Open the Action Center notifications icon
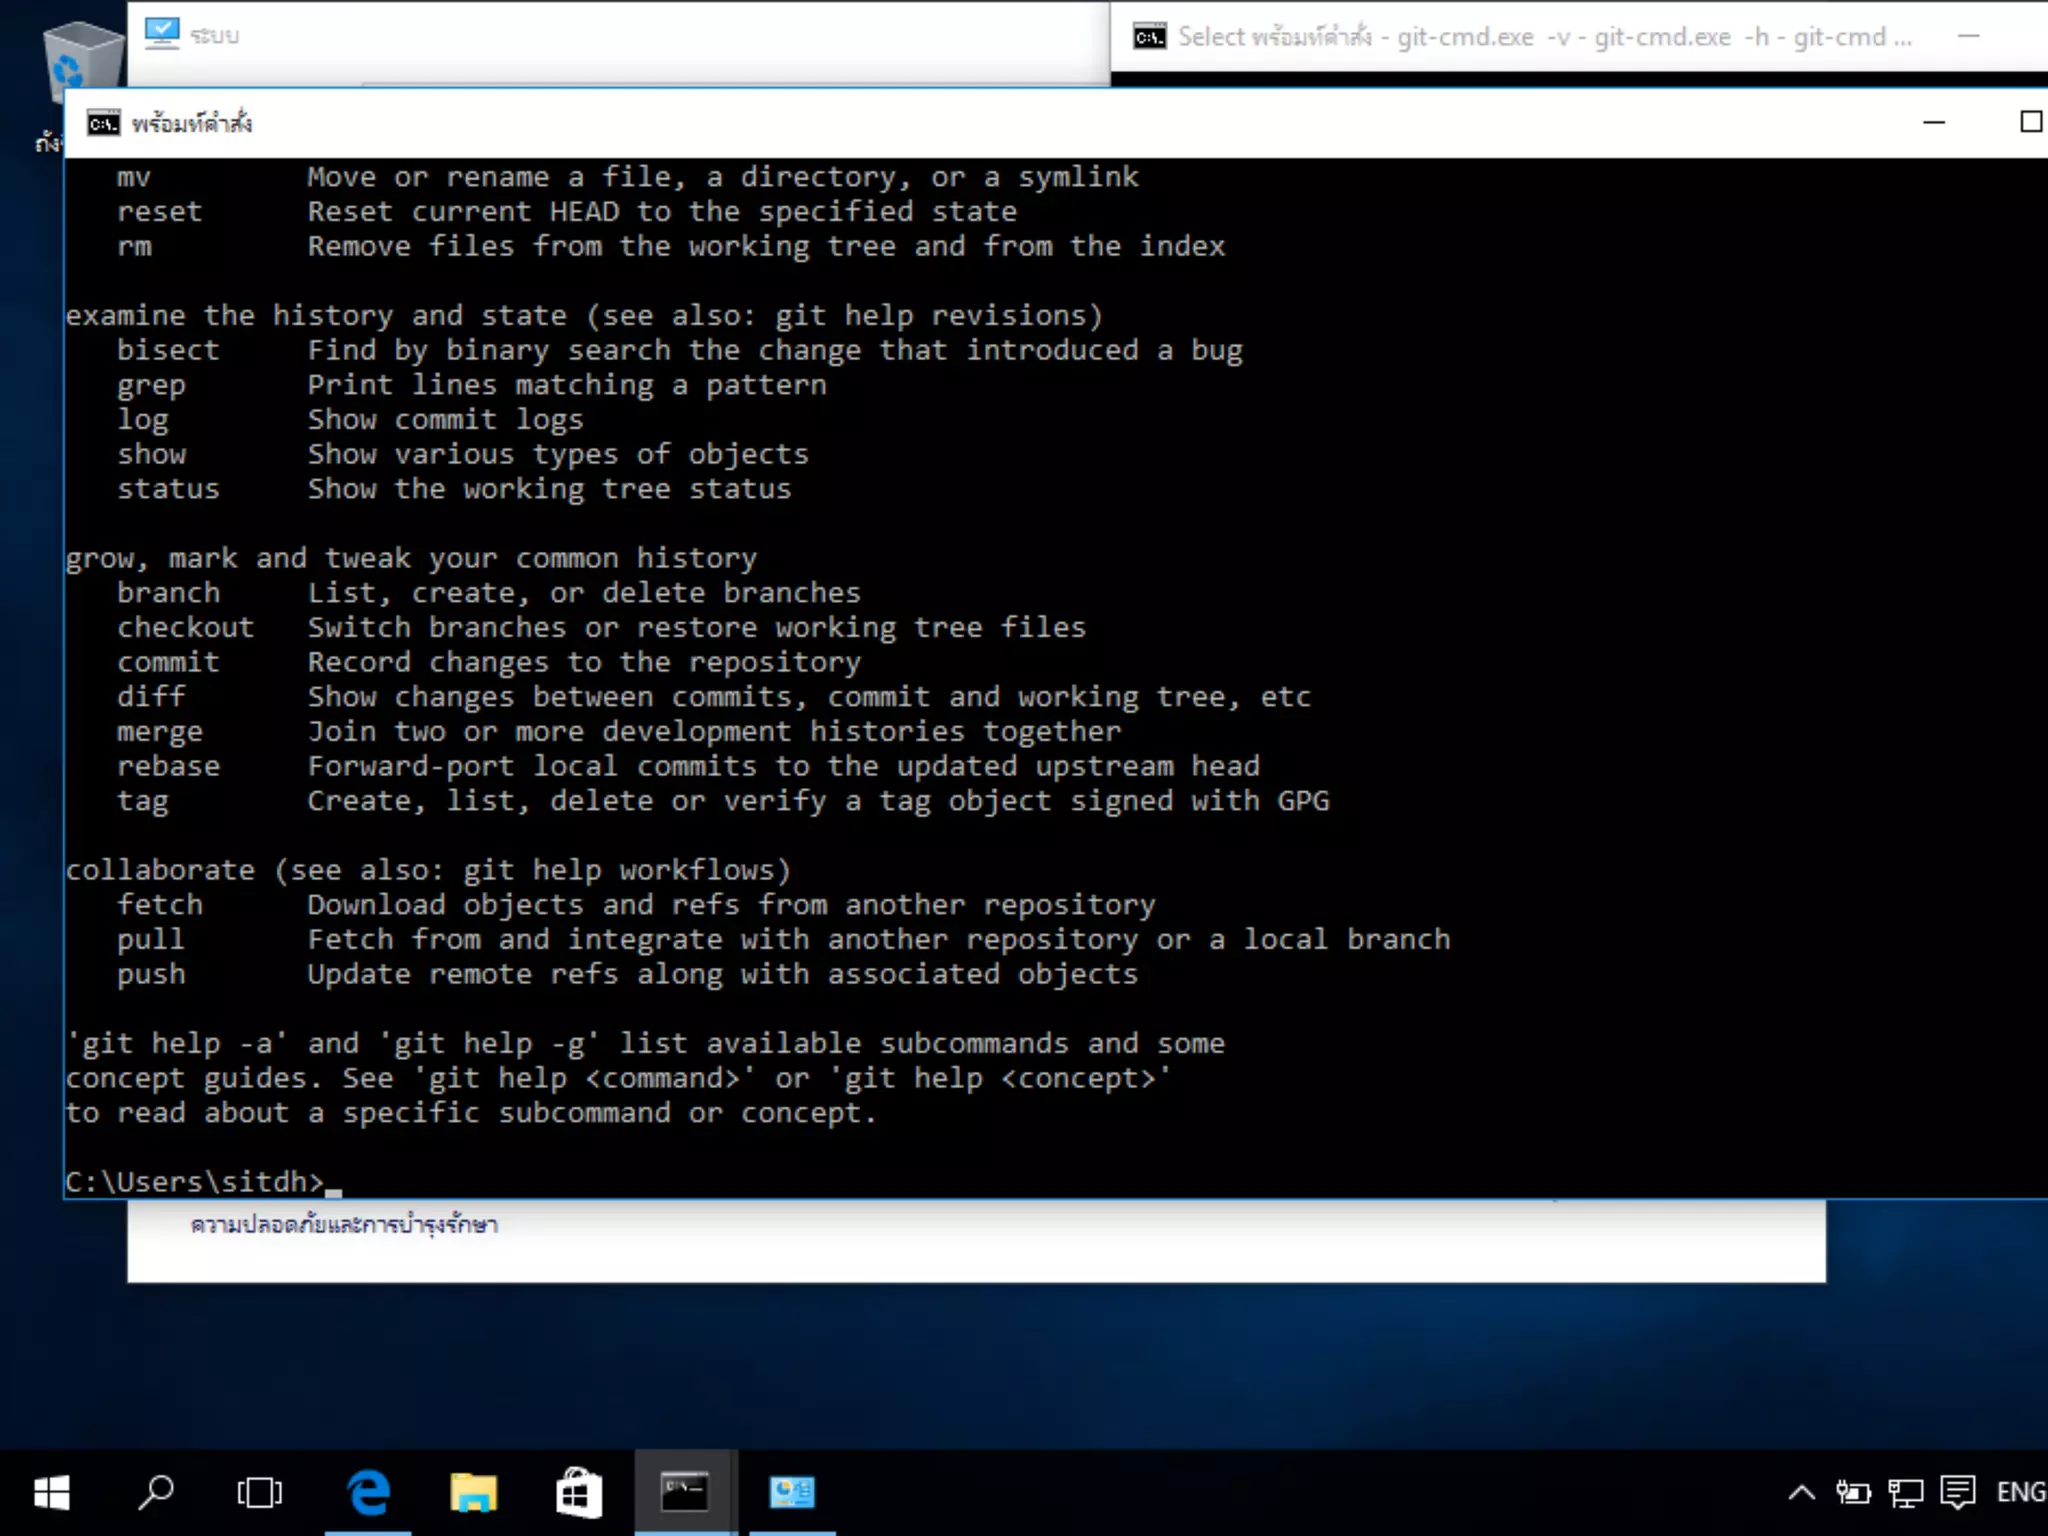Image resolution: width=2048 pixels, height=1536 pixels. [1957, 1493]
